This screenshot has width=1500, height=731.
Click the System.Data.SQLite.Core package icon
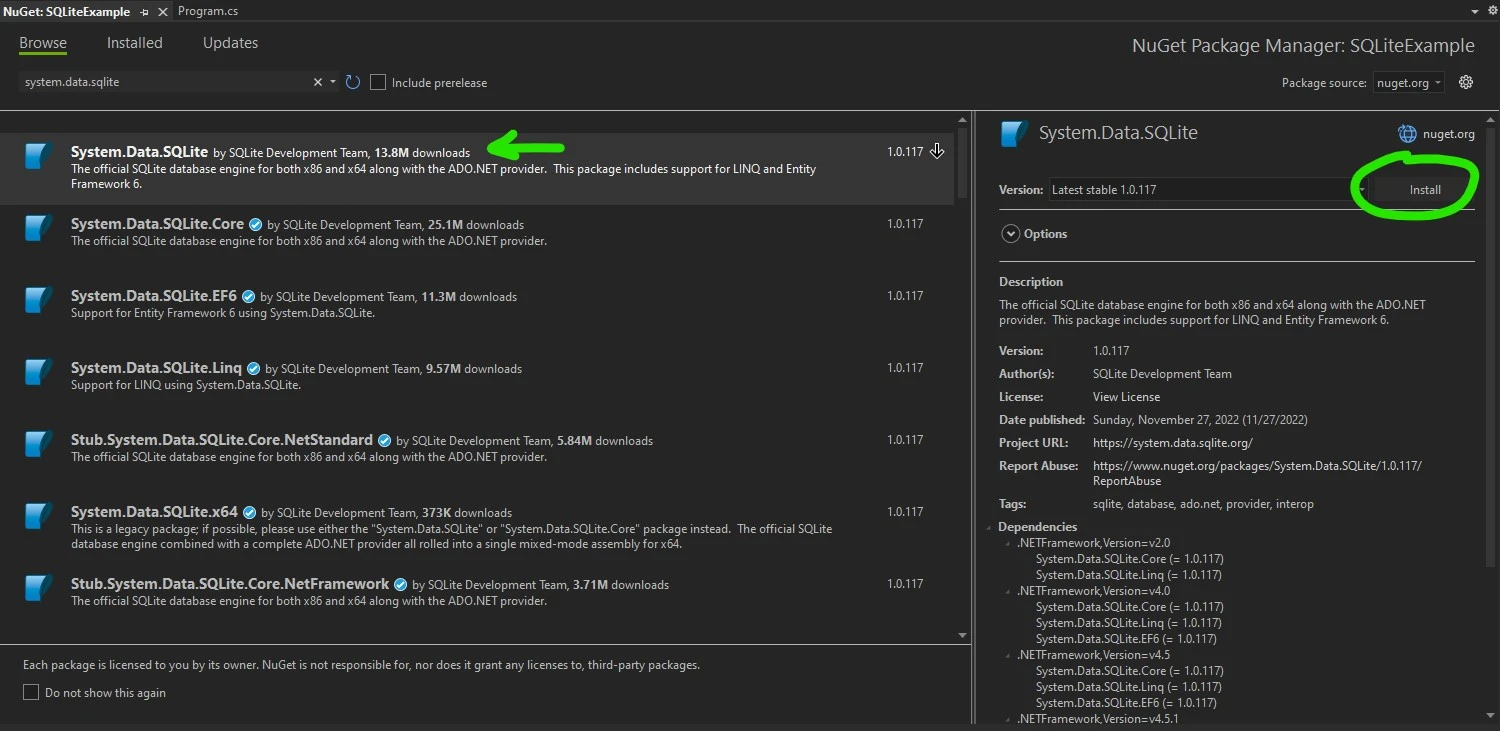(38, 229)
